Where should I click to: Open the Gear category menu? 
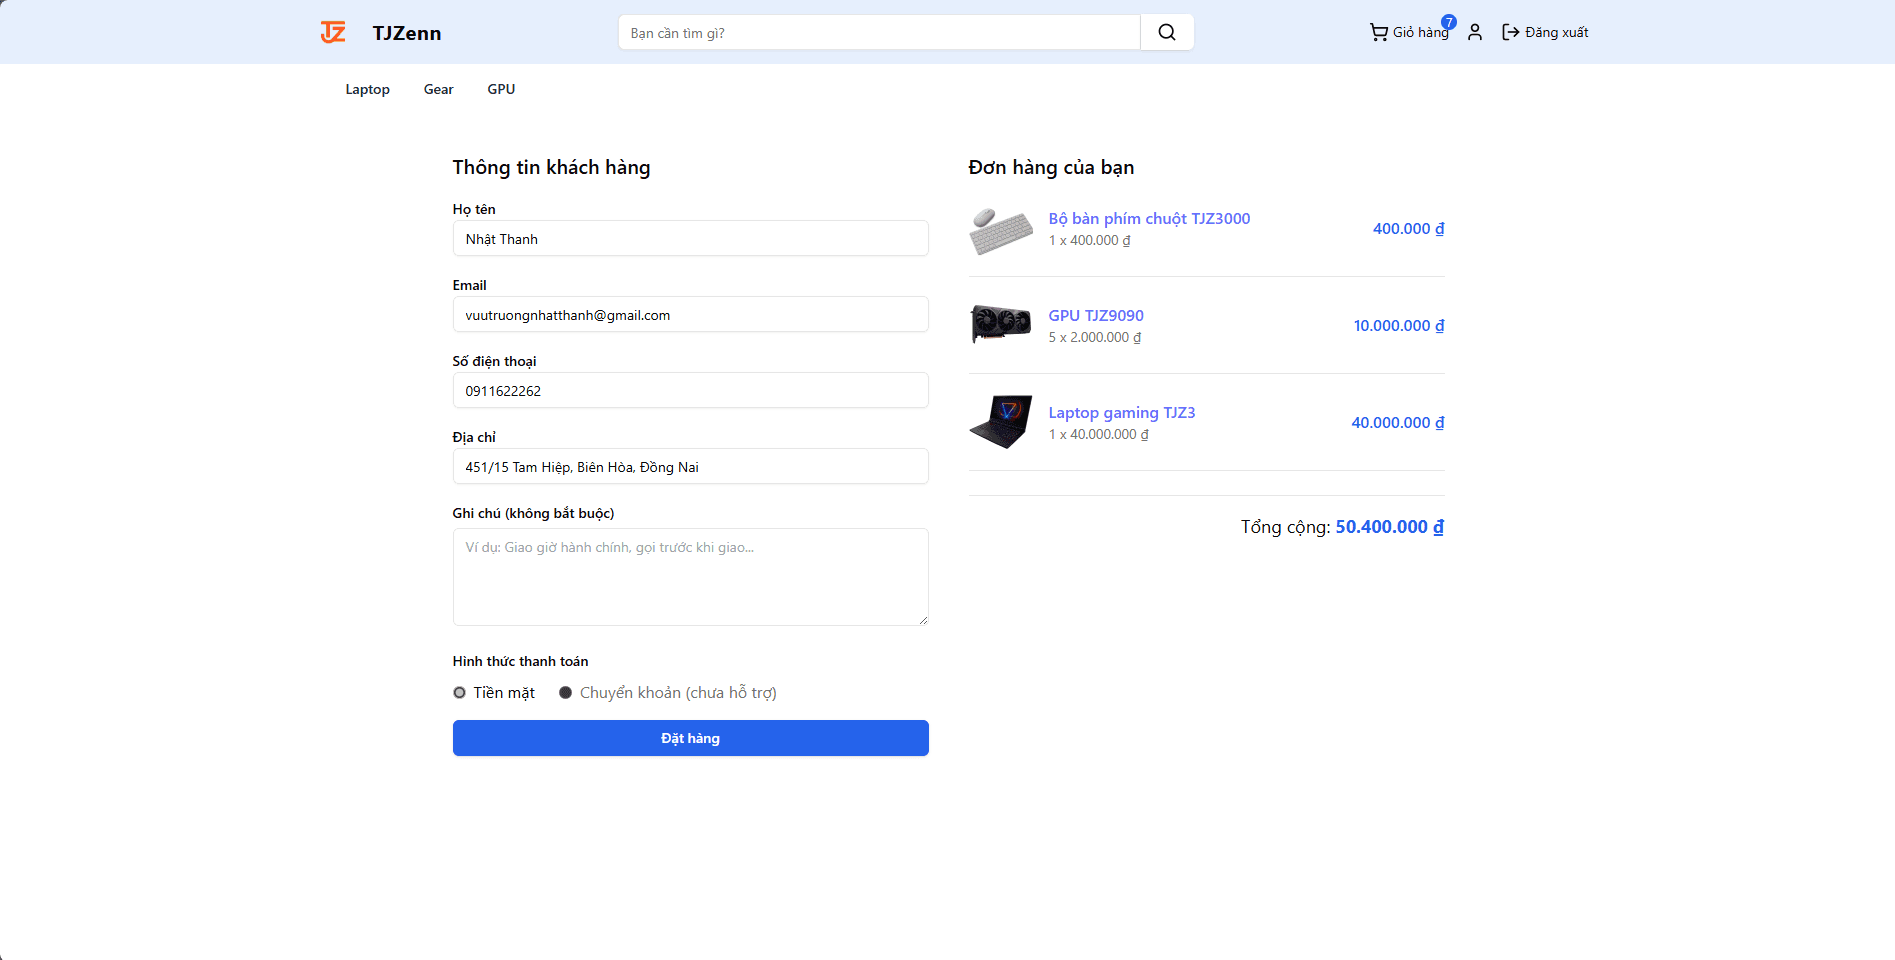point(438,90)
